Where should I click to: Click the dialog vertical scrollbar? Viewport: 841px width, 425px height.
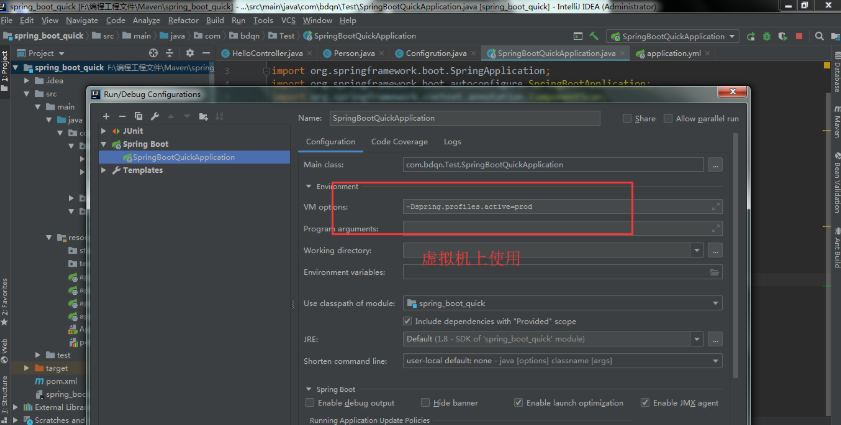[x=735, y=255]
